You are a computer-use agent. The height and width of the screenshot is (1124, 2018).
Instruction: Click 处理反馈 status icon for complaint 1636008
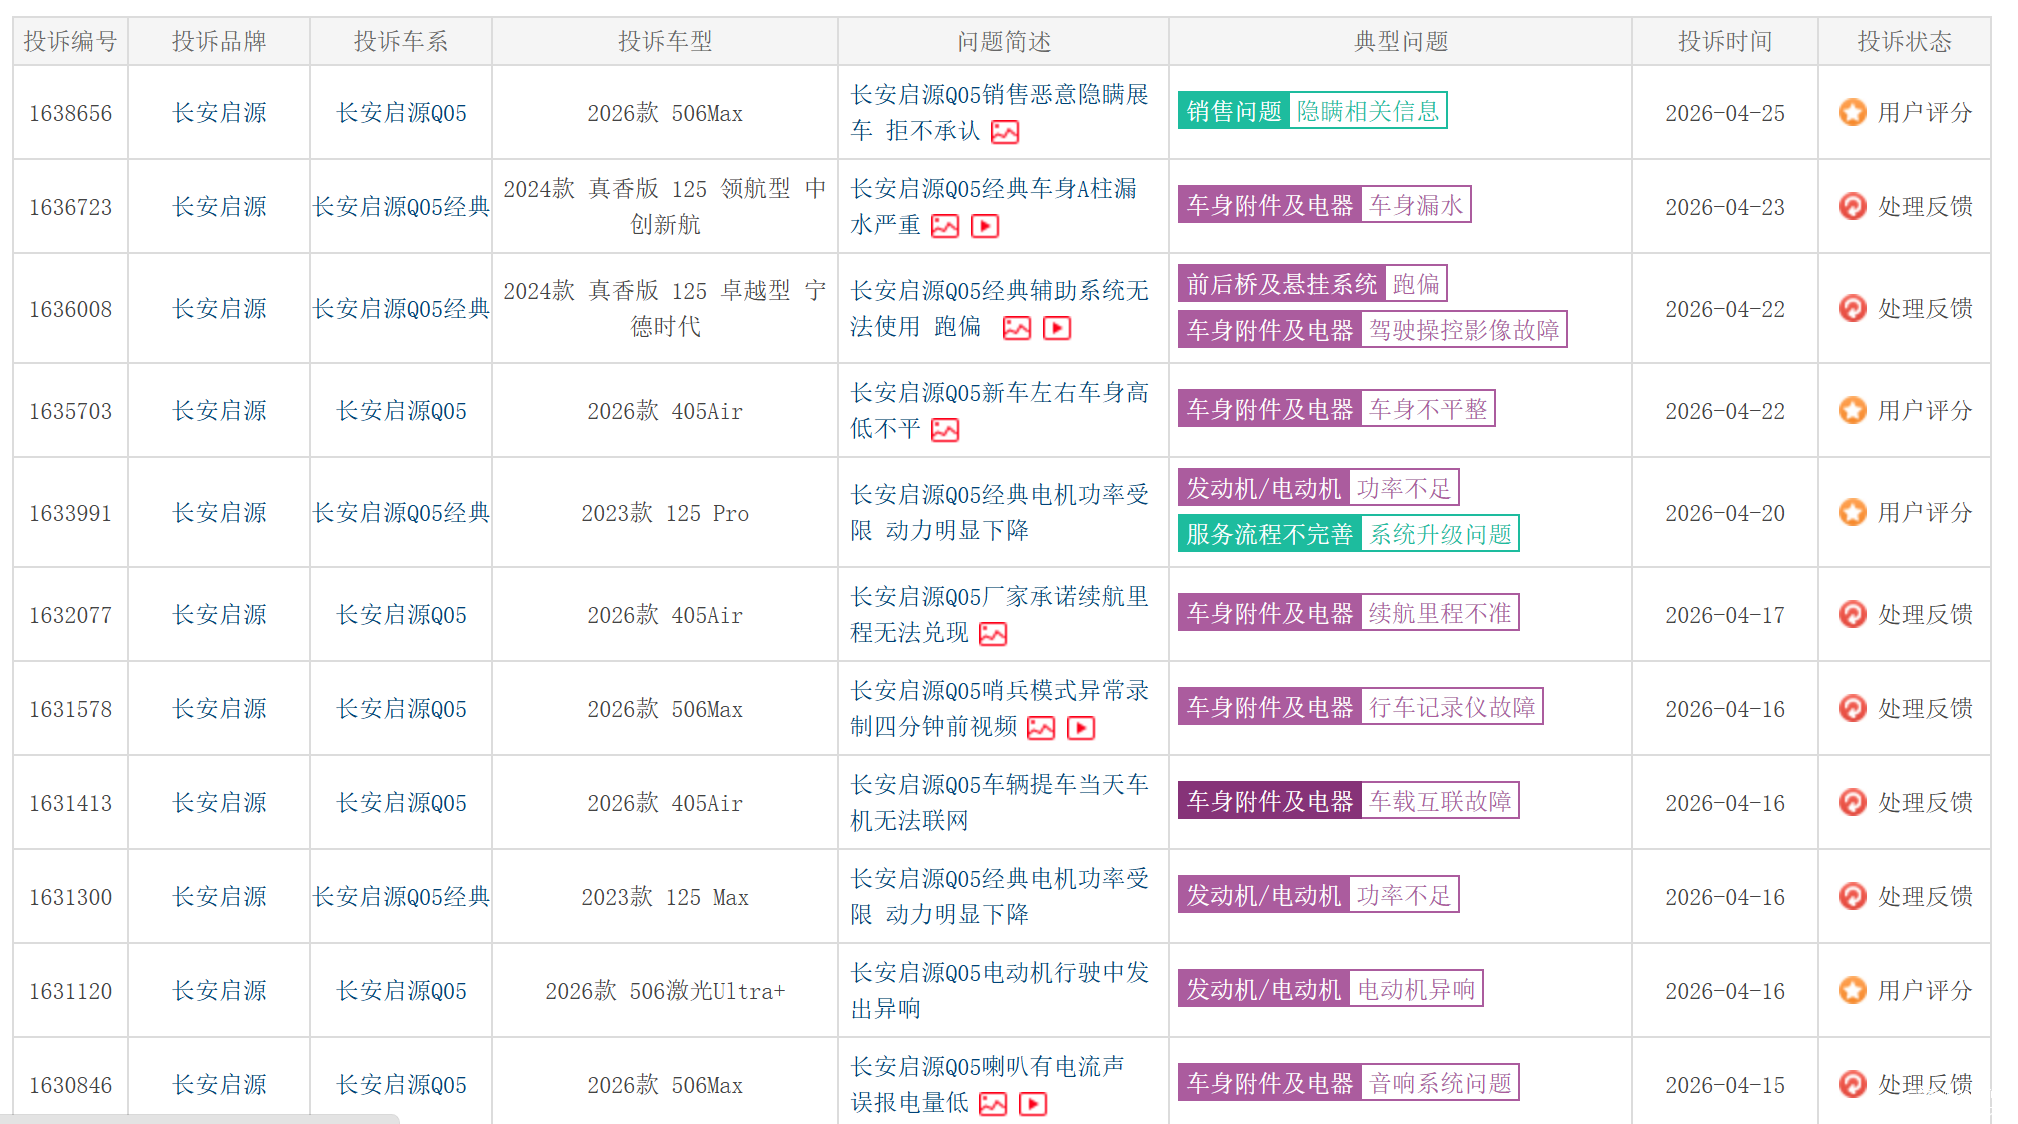click(1853, 308)
